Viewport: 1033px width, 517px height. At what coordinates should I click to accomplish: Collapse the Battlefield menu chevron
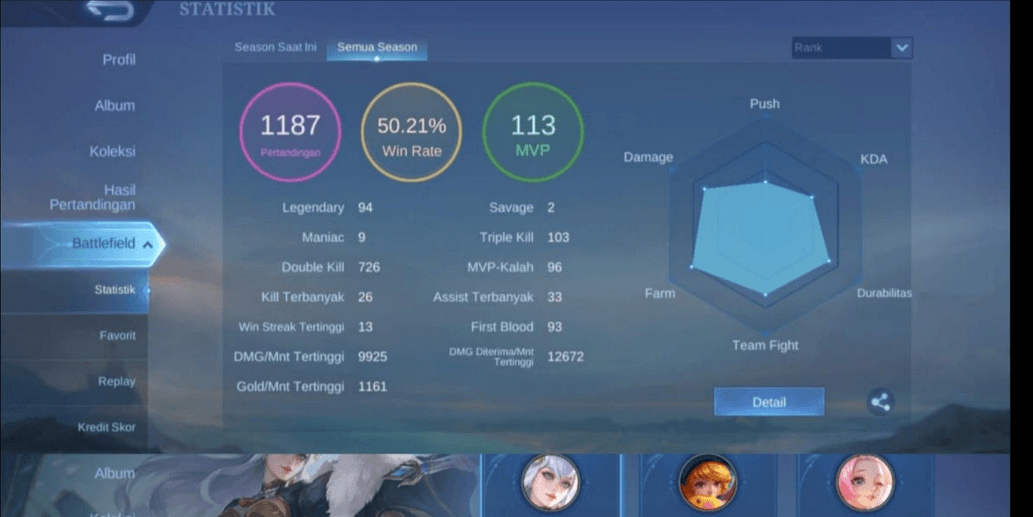click(148, 244)
